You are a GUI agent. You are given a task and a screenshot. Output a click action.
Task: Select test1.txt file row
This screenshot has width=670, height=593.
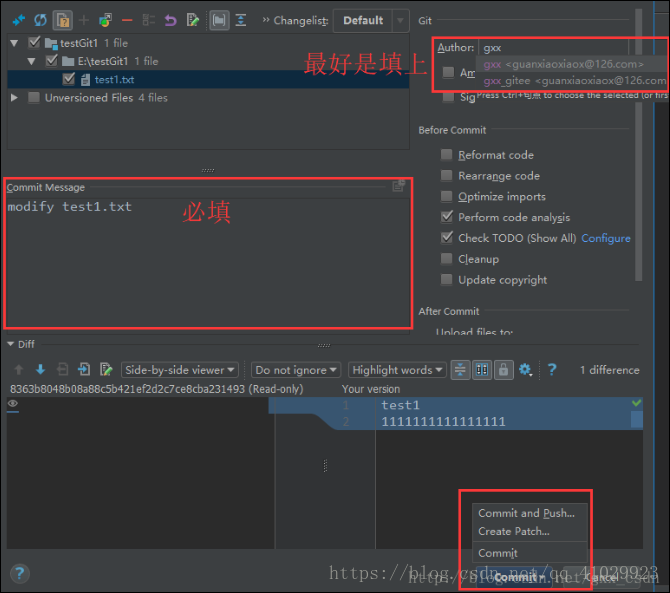[208, 79]
